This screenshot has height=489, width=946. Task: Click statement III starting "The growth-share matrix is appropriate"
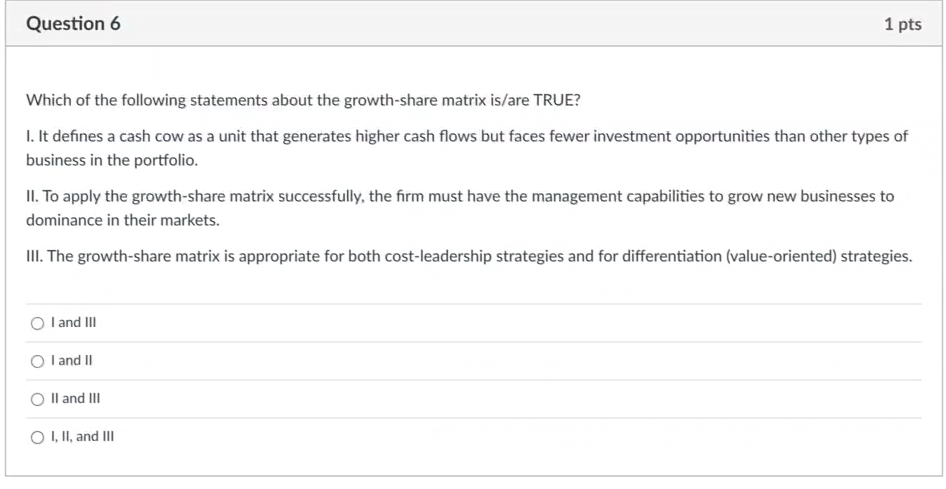point(469,257)
